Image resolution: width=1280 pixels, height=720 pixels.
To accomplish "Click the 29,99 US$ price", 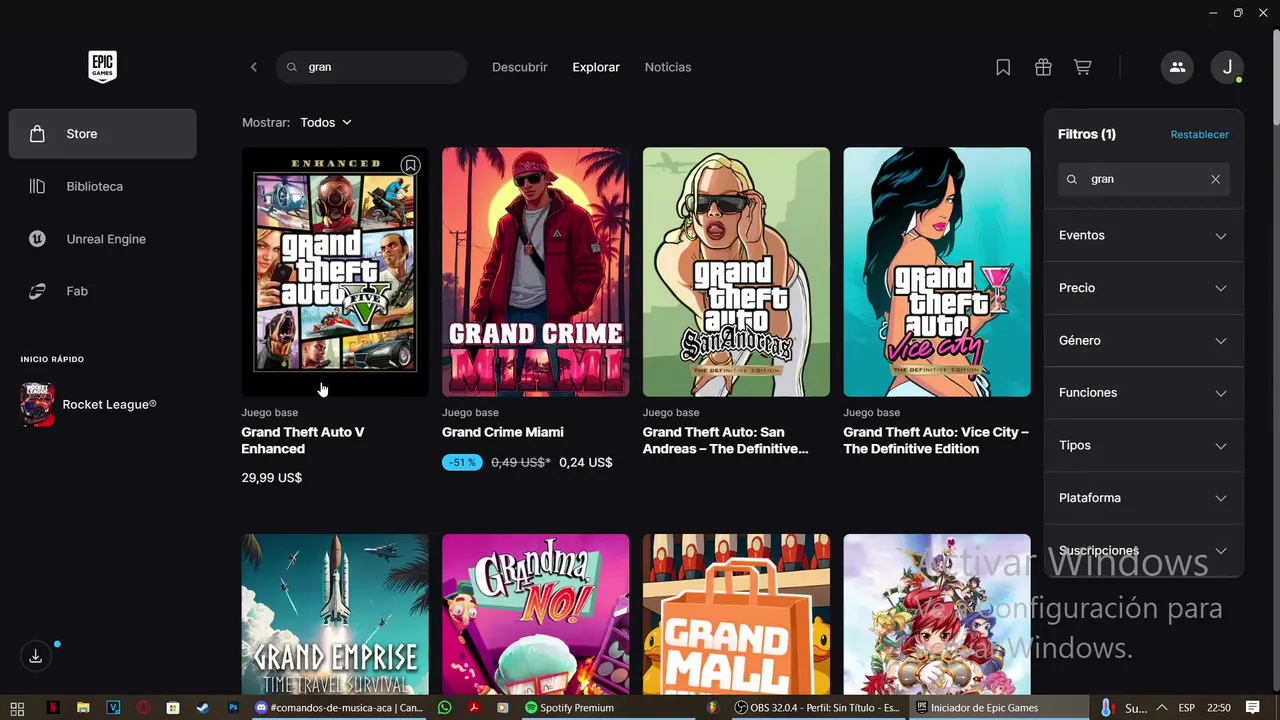I will [x=271, y=478].
